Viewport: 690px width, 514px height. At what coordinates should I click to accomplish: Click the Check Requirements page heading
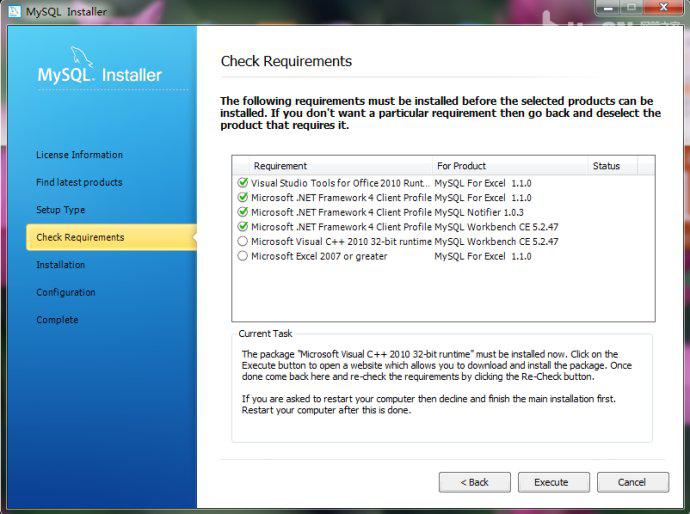coord(286,61)
